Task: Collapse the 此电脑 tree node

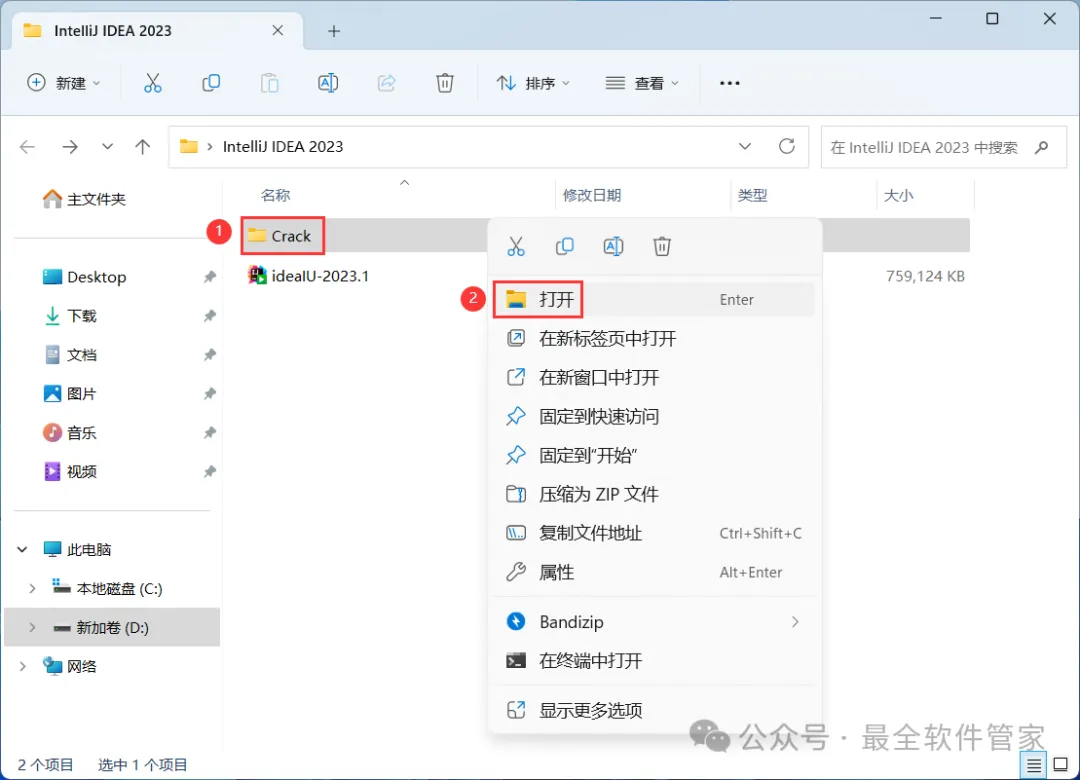Action: coord(22,550)
